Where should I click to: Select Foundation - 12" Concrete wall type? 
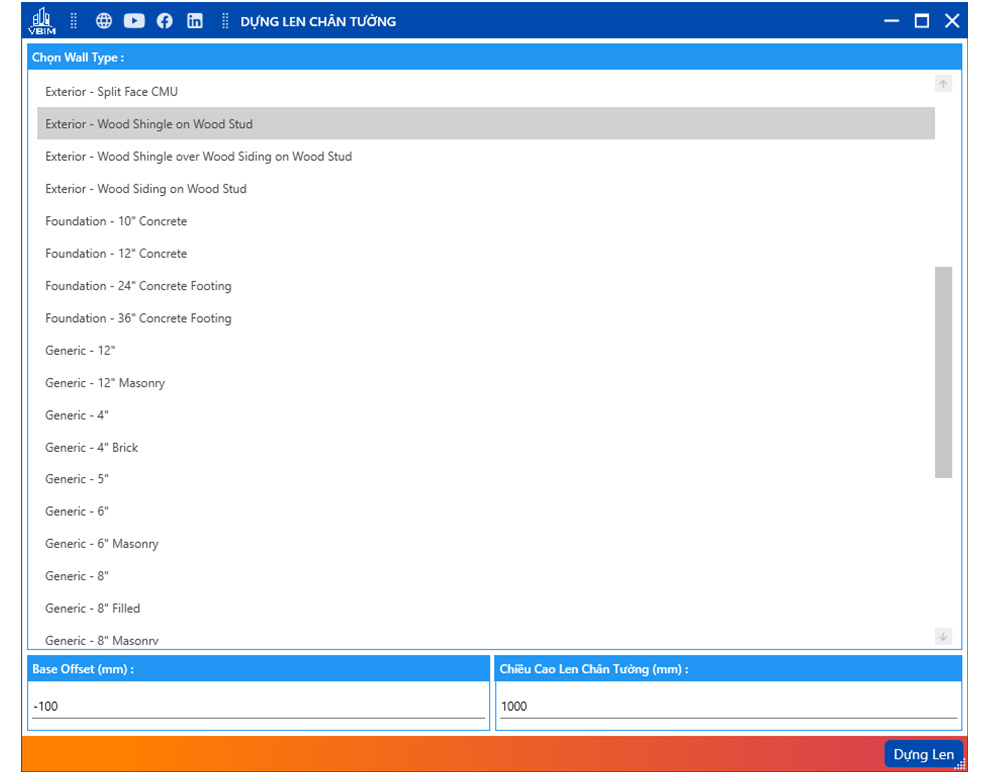tap(116, 254)
